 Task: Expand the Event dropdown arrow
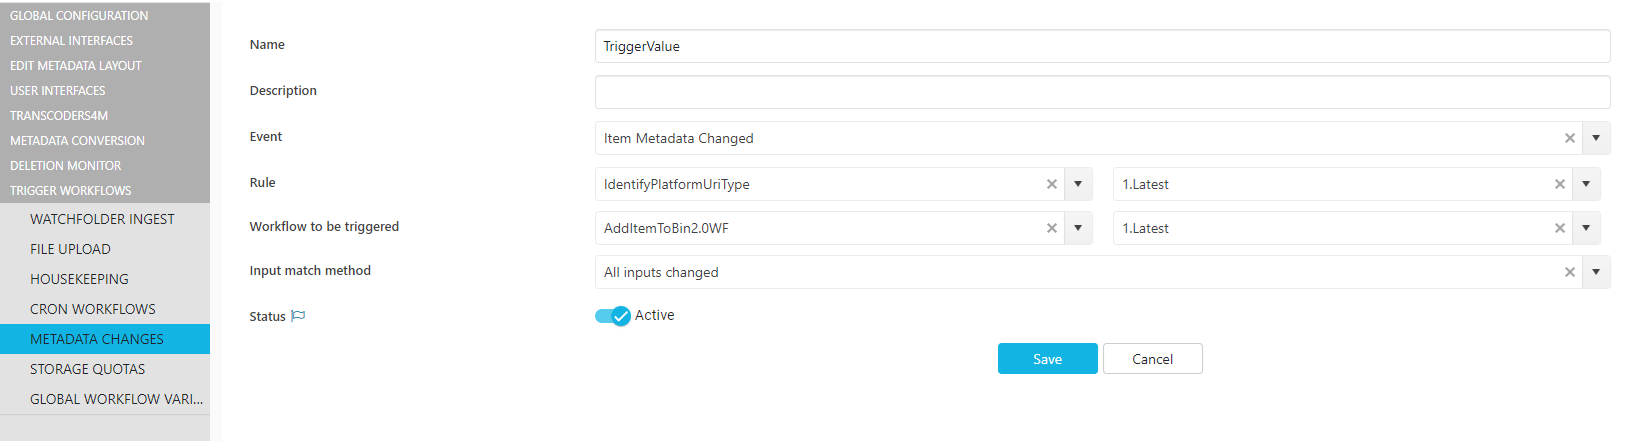tap(1596, 138)
